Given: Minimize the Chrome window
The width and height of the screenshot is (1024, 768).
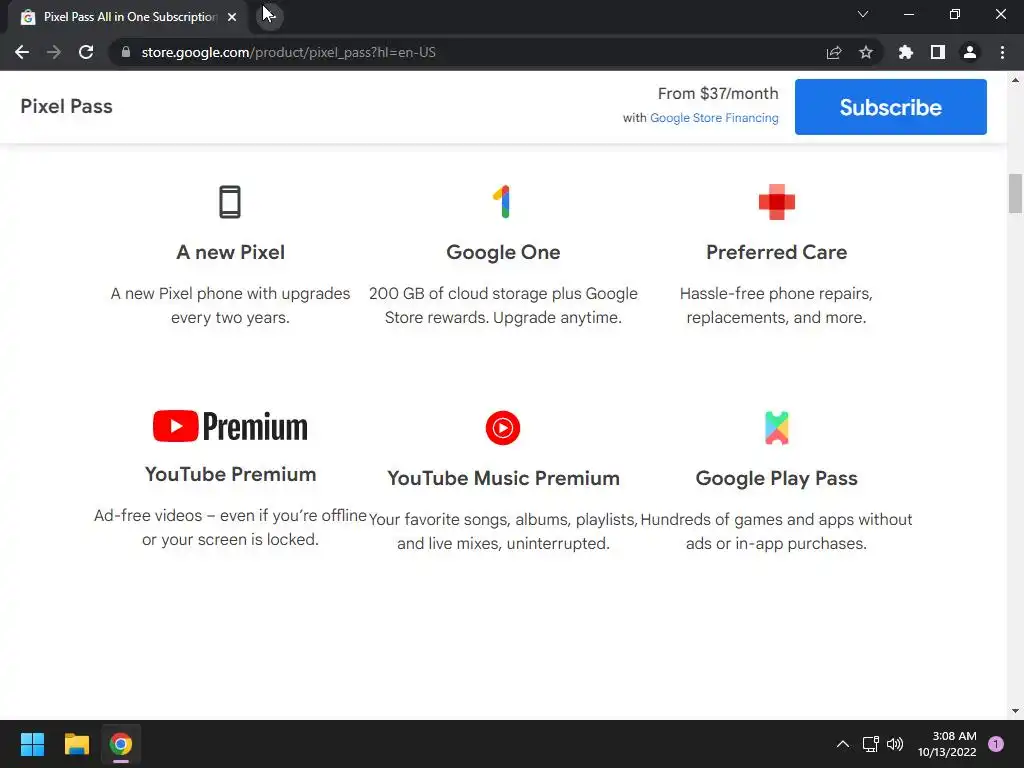Looking at the screenshot, I should (x=908, y=14).
